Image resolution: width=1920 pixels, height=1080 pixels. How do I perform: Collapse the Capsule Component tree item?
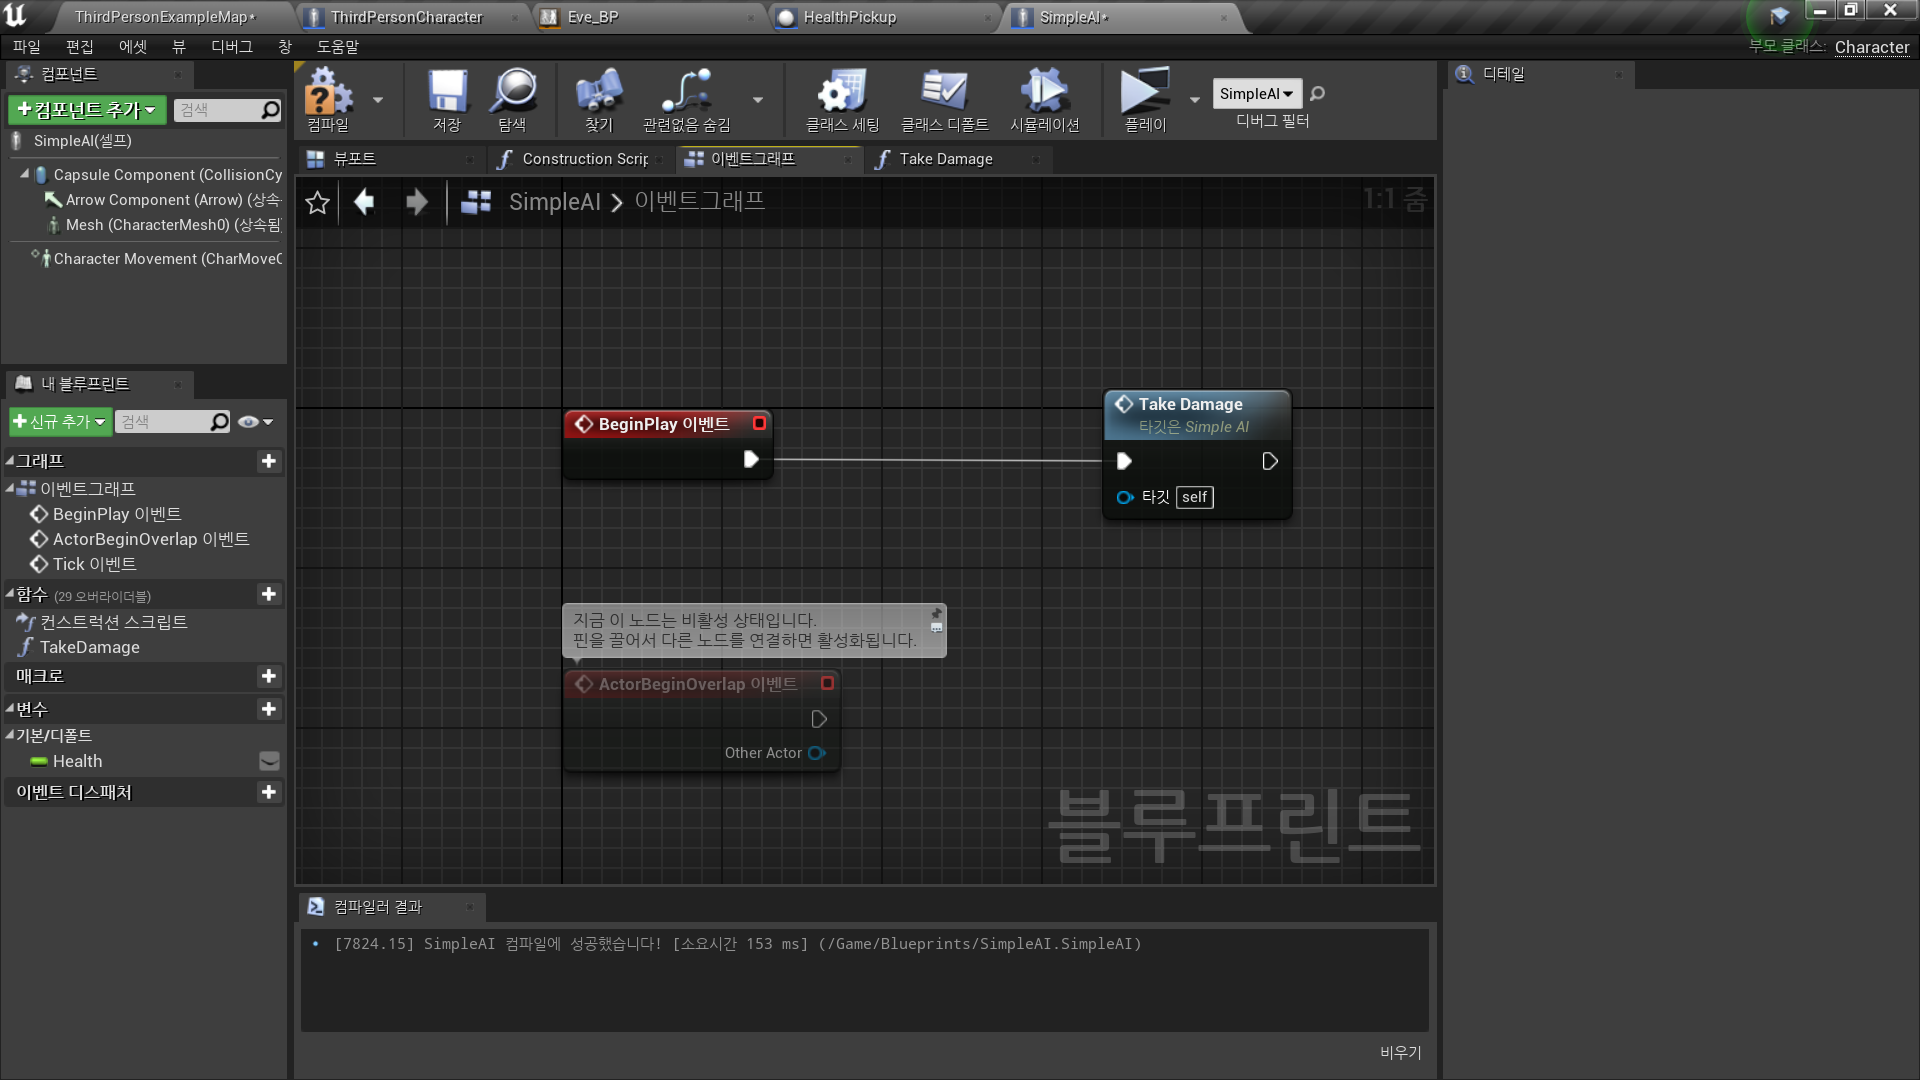coord(25,174)
